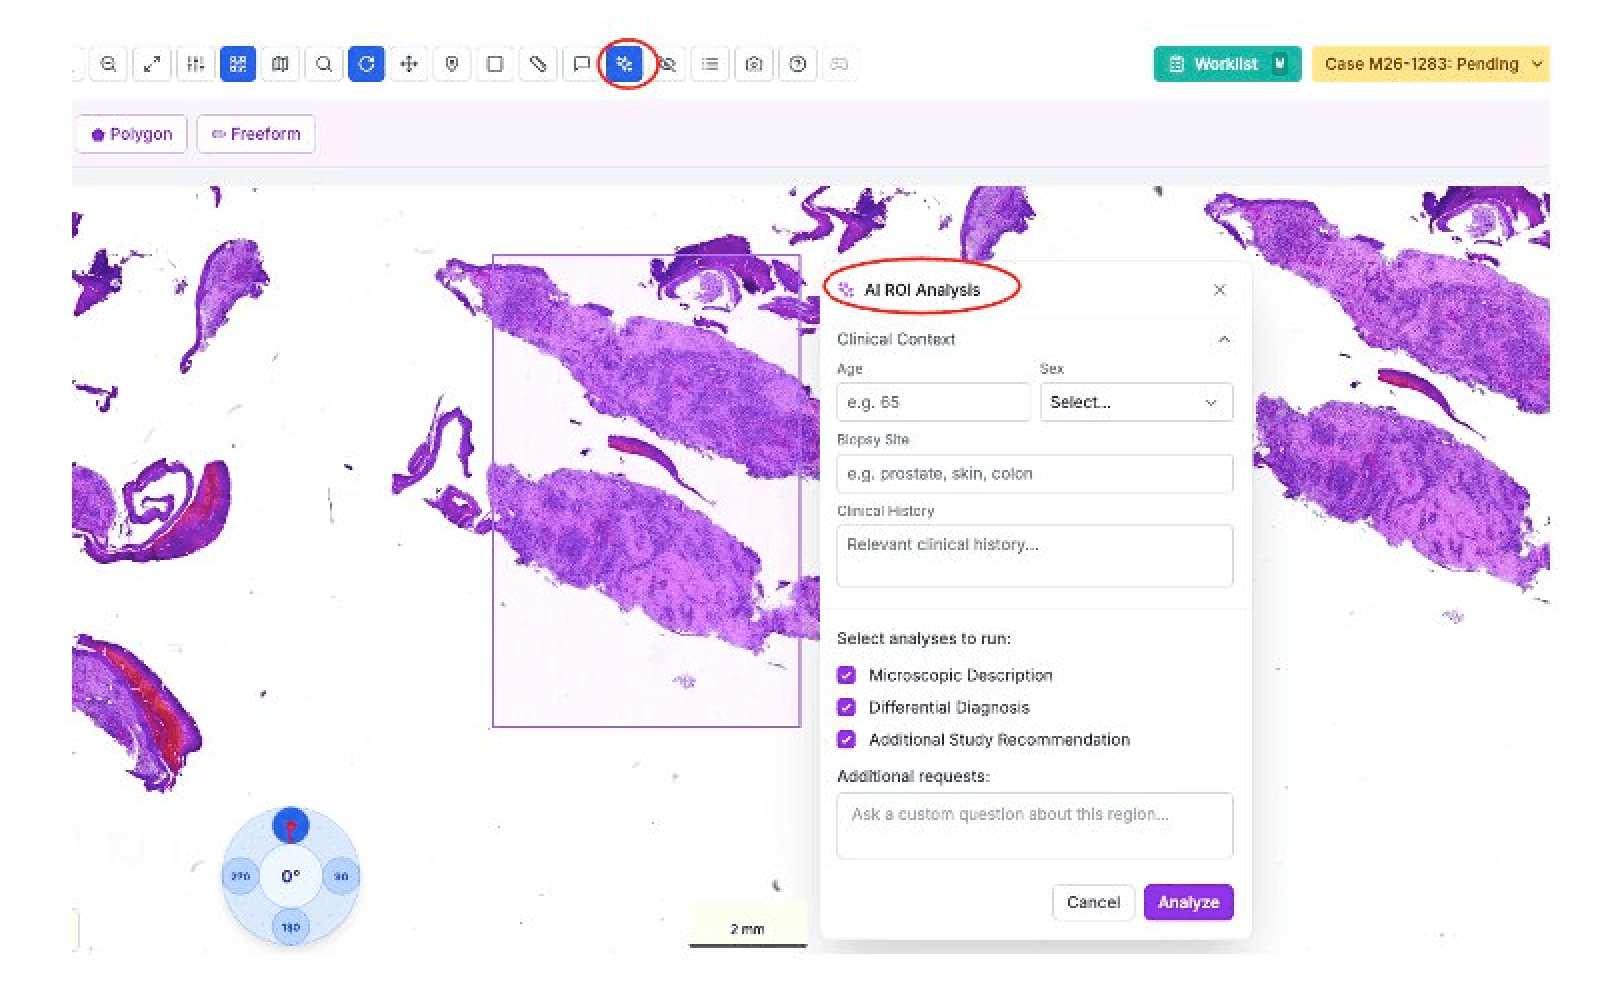Take a snapshot with the camera tool

click(x=753, y=64)
